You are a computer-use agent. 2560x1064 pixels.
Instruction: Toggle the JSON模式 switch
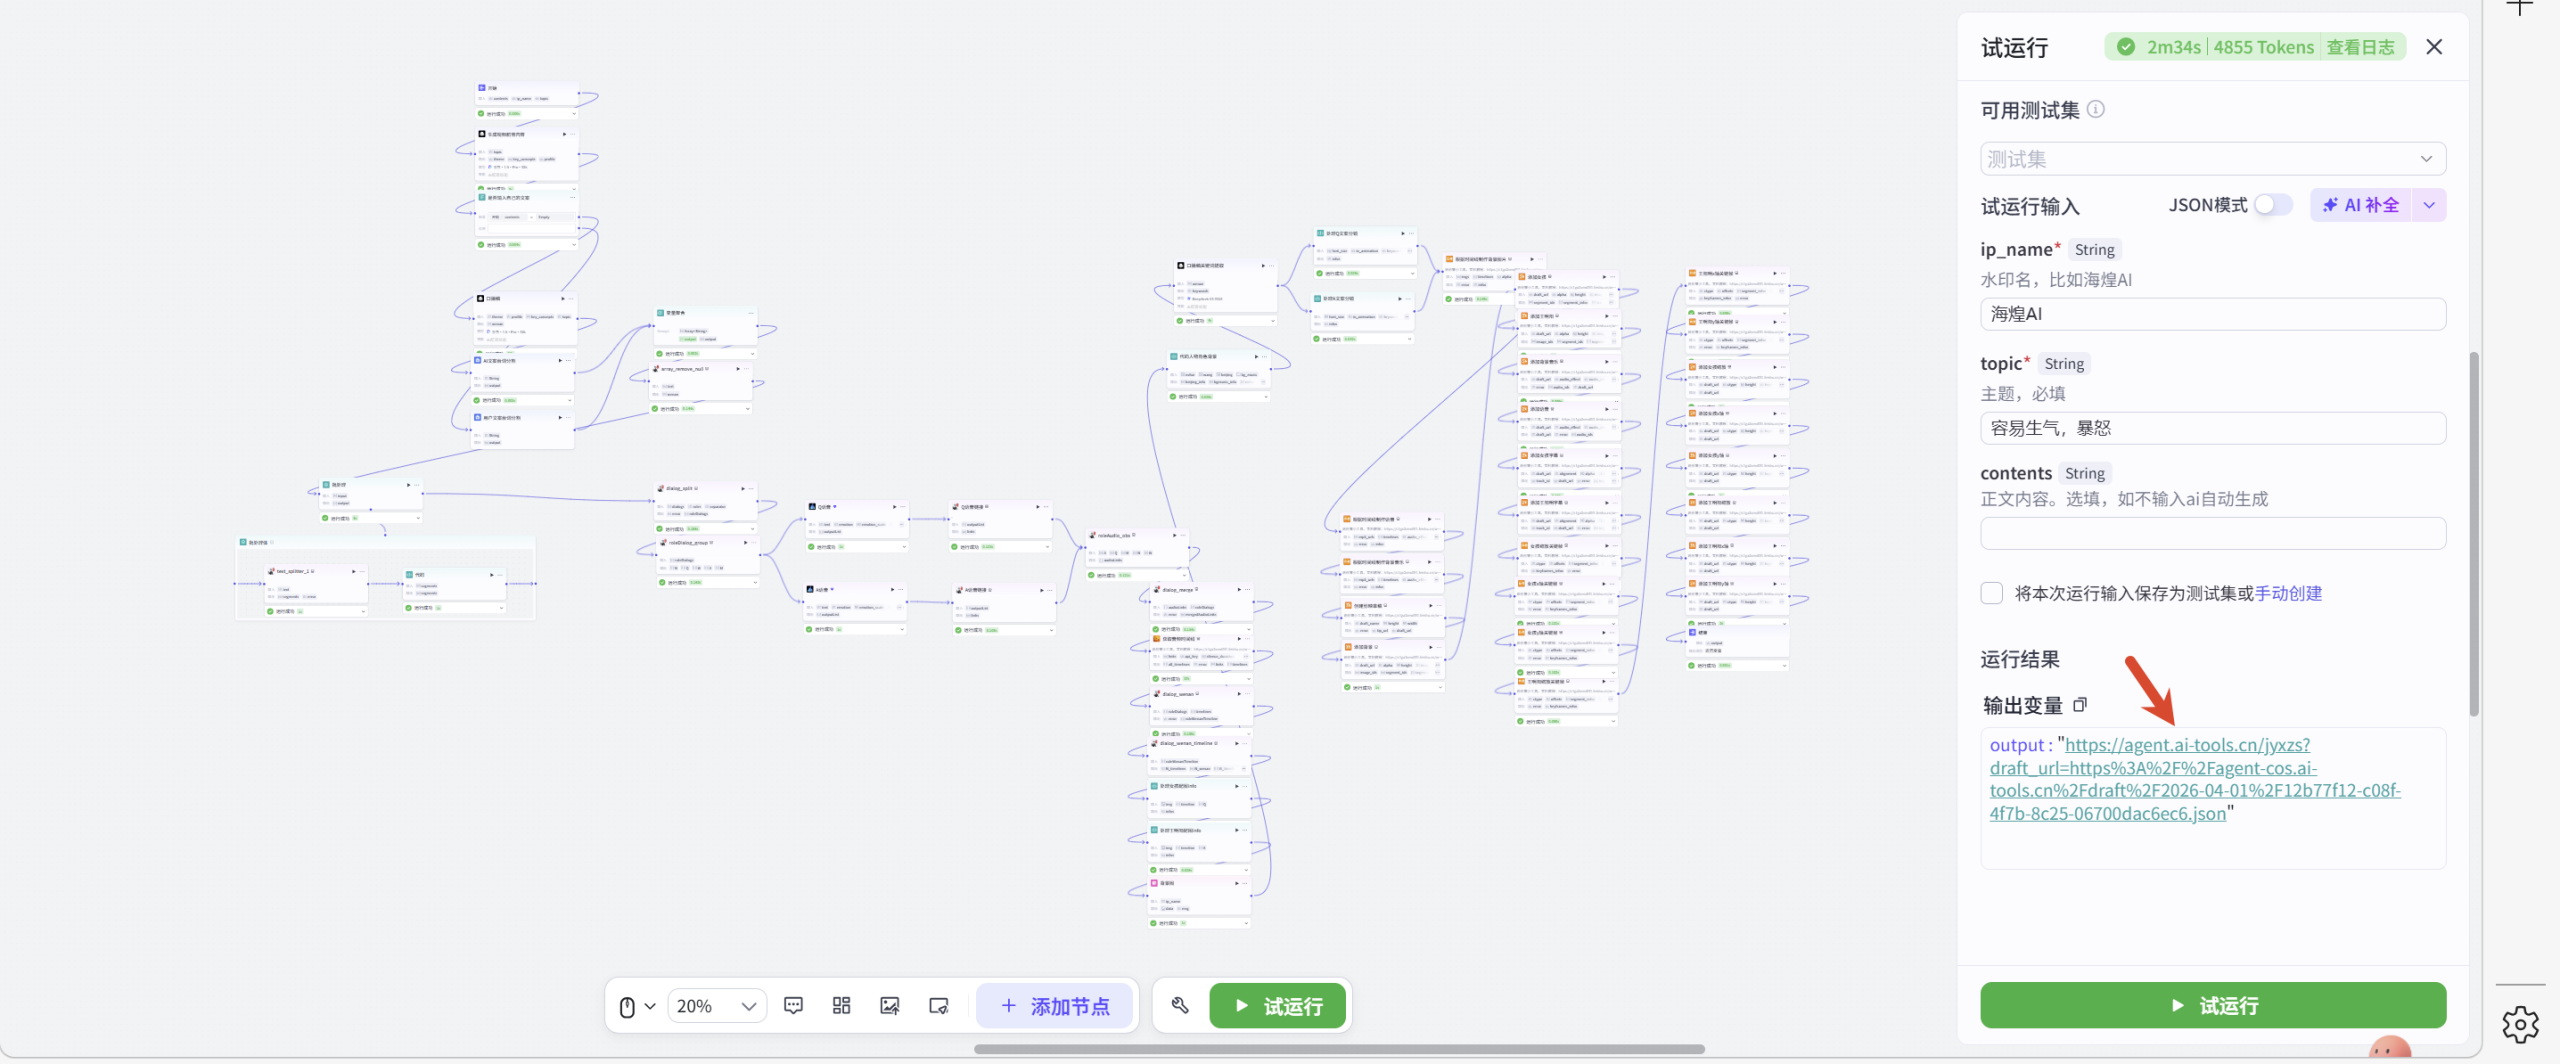coord(2272,205)
